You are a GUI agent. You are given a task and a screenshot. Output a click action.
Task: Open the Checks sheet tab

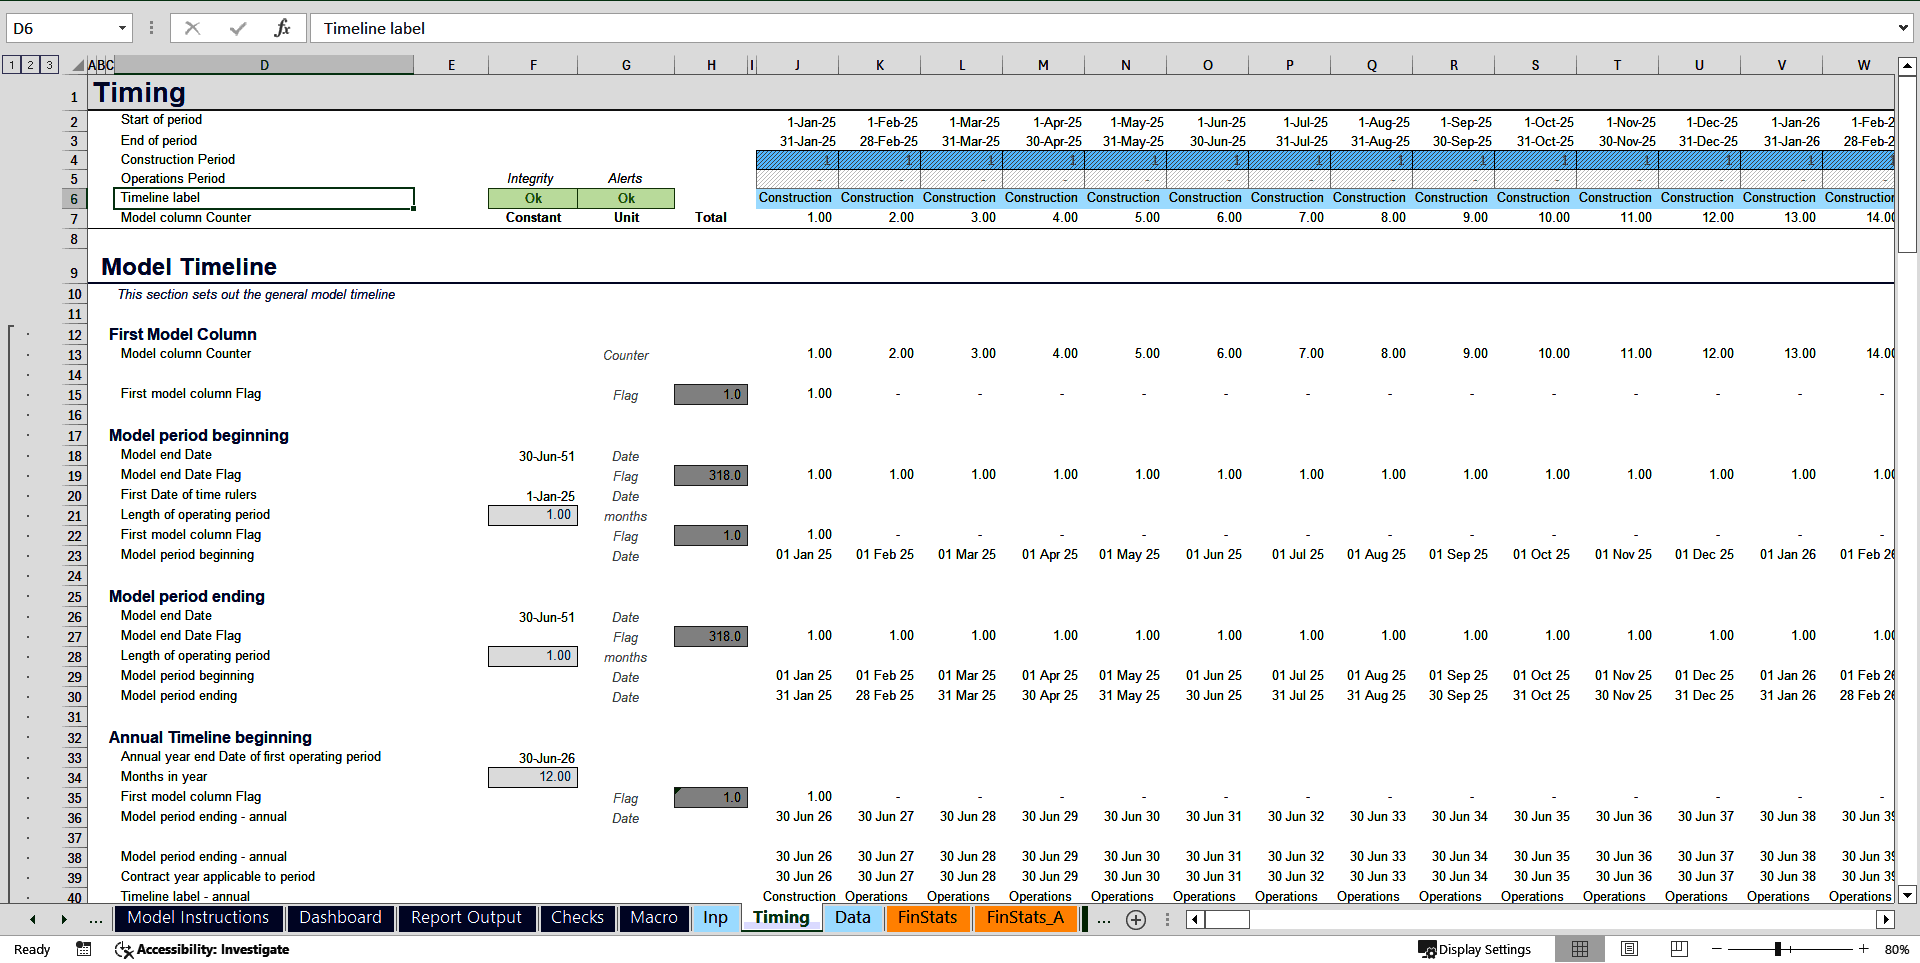[577, 918]
